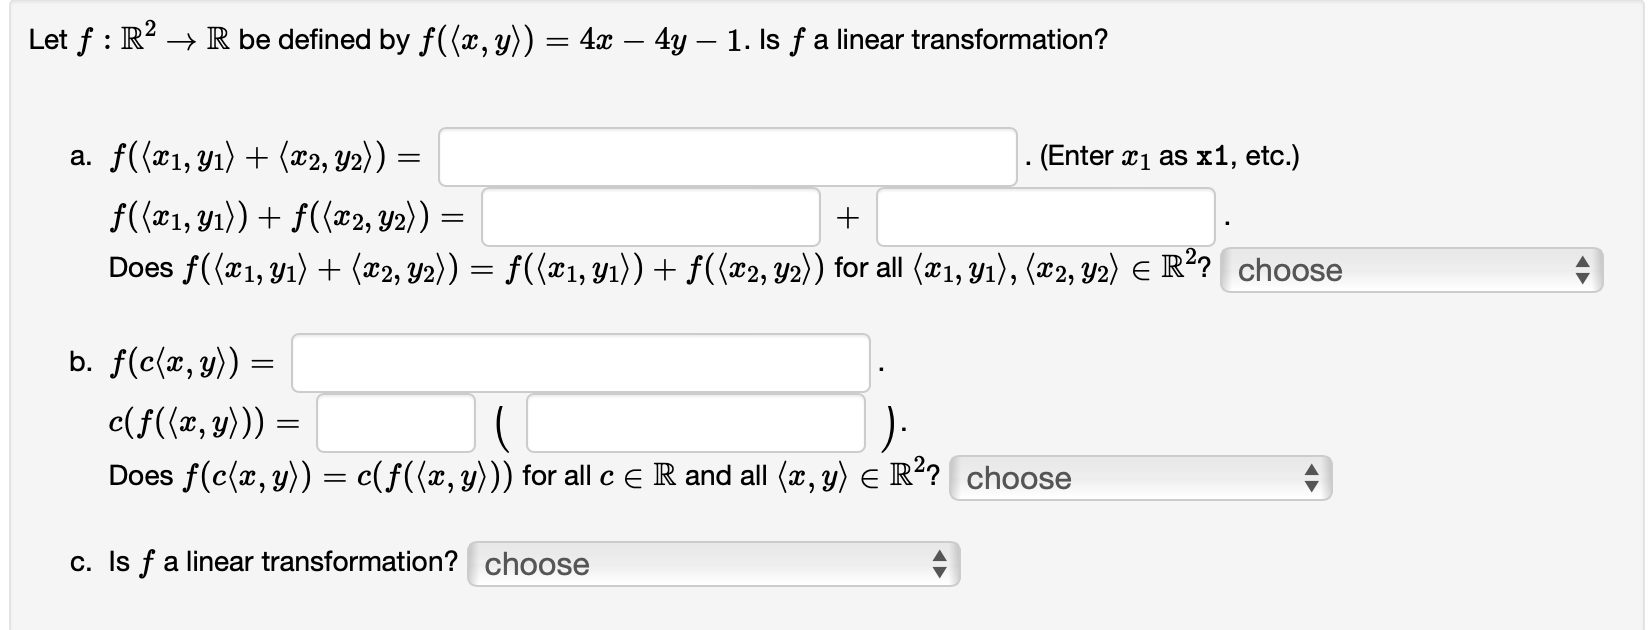Click the down arrow on the part c selector
Image resolution: width=1650 pixels, height=630 pixels.
click(x=938, y=572)
